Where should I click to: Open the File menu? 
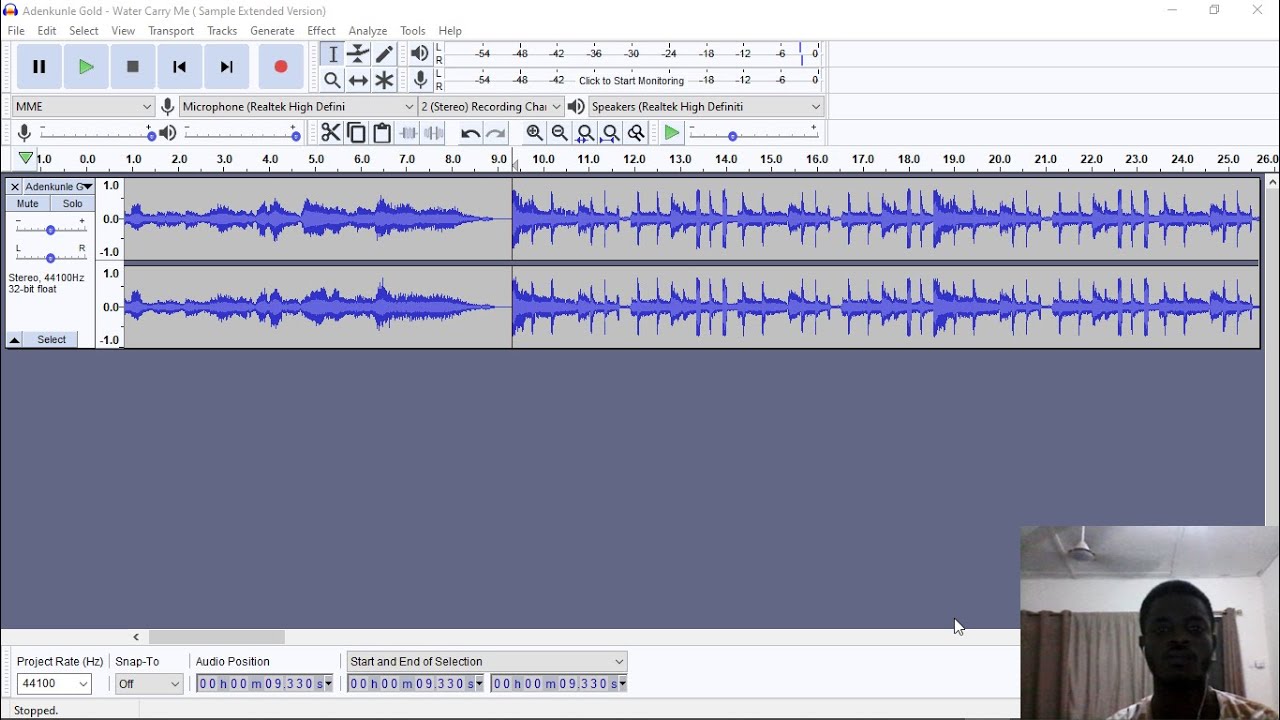pyautogui.click(x=16, y=31)
